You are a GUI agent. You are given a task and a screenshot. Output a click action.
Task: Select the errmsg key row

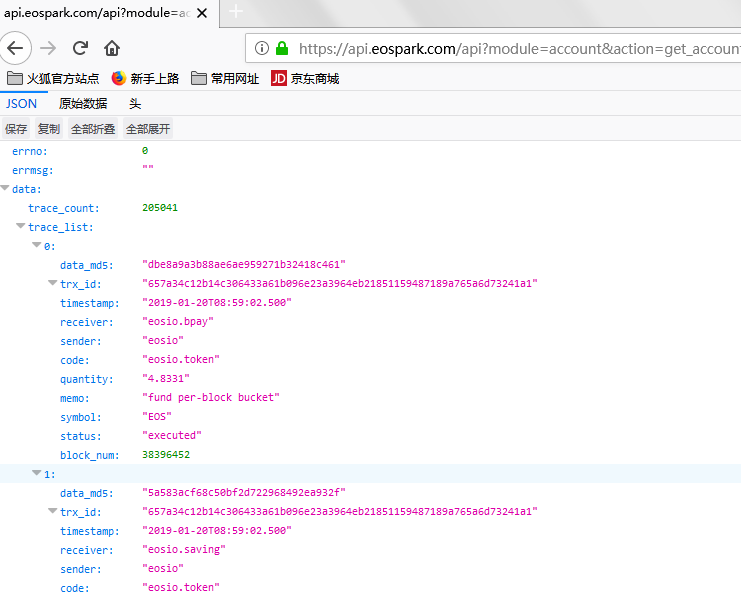point(370,170)
